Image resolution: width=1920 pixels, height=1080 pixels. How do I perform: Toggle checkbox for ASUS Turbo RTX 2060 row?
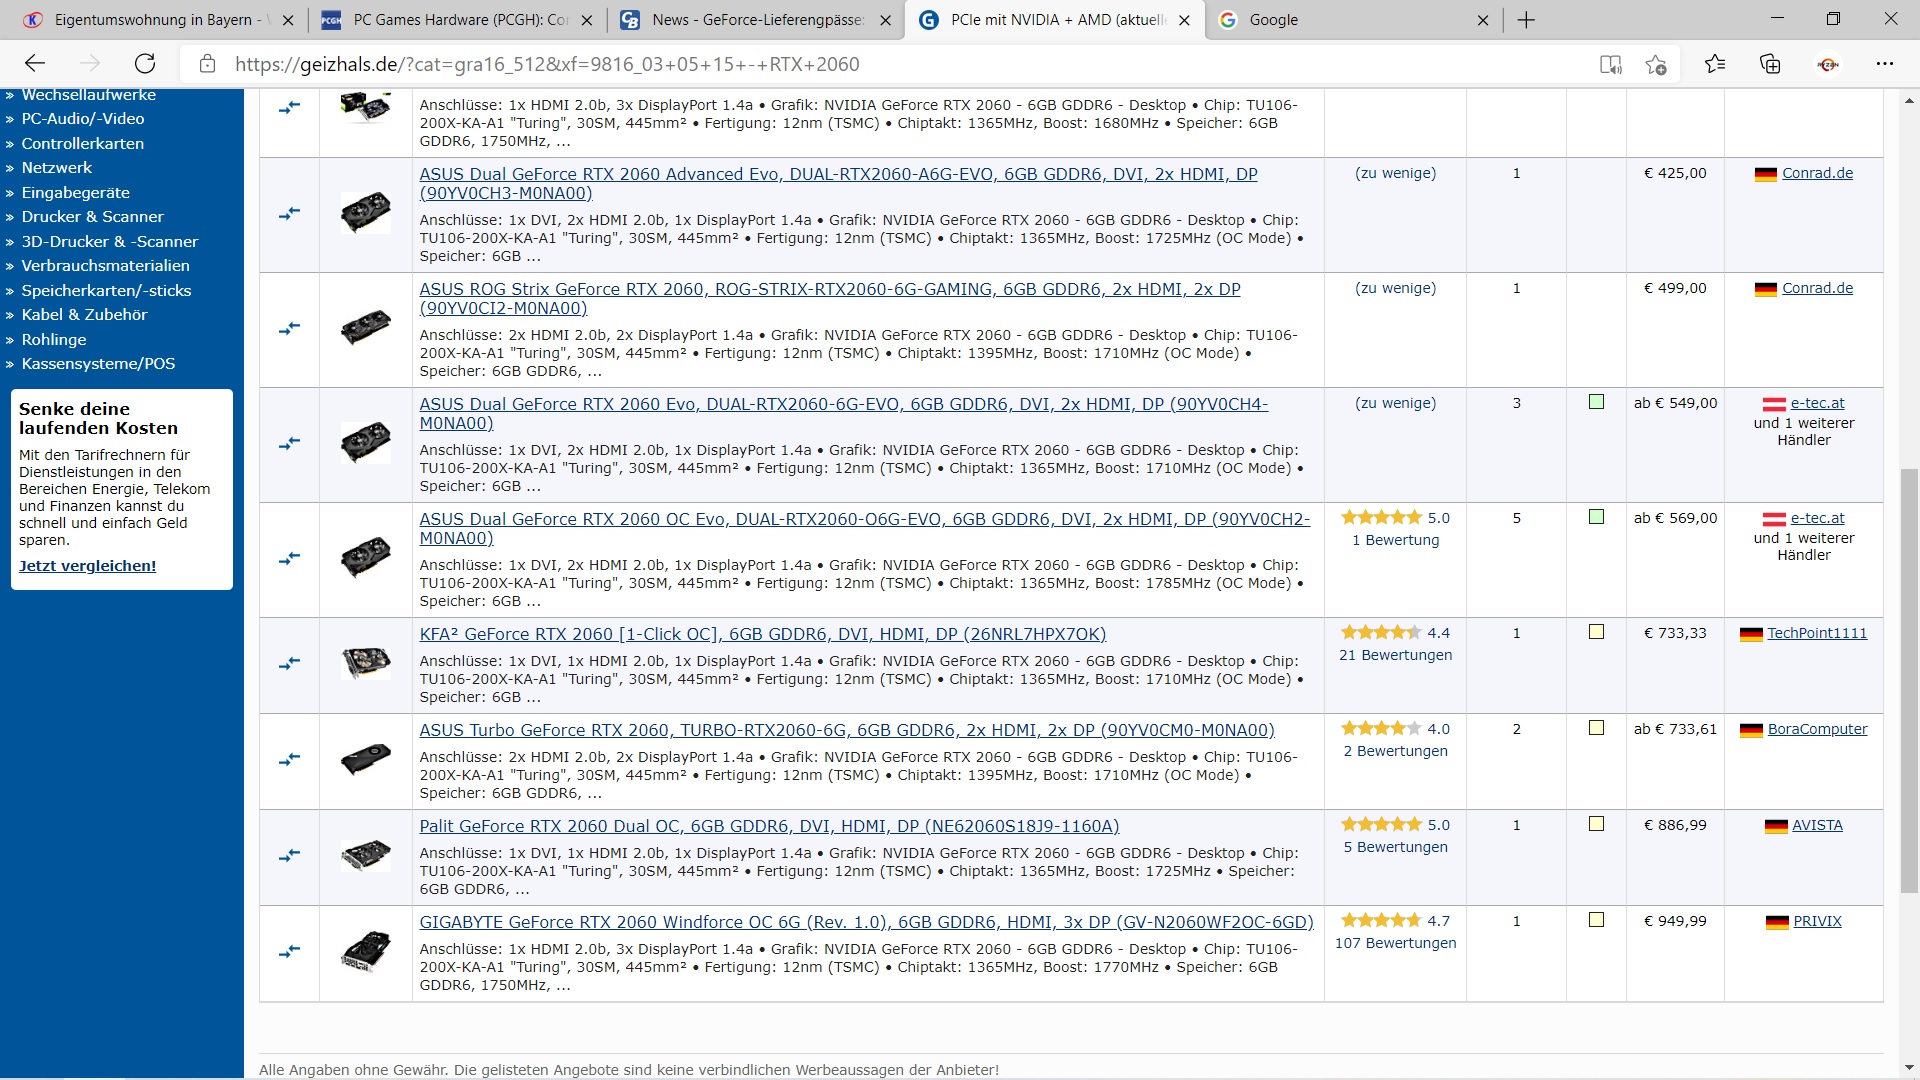(x=1596, y=728)
